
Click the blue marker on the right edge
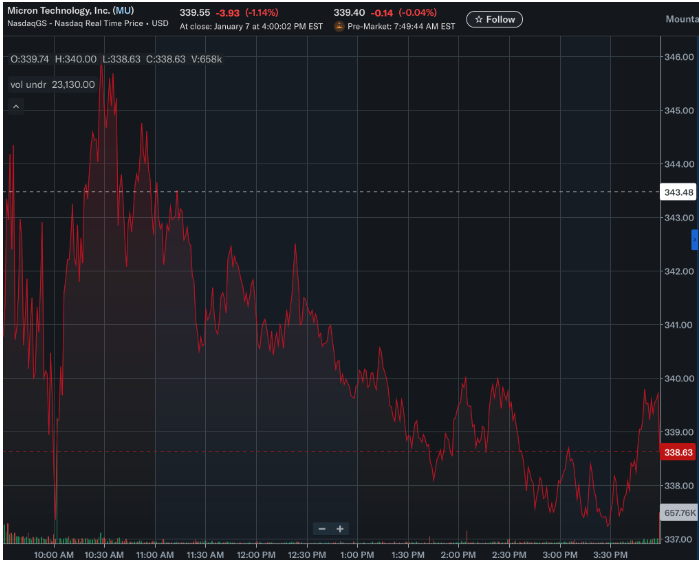[x=694, y=240]
